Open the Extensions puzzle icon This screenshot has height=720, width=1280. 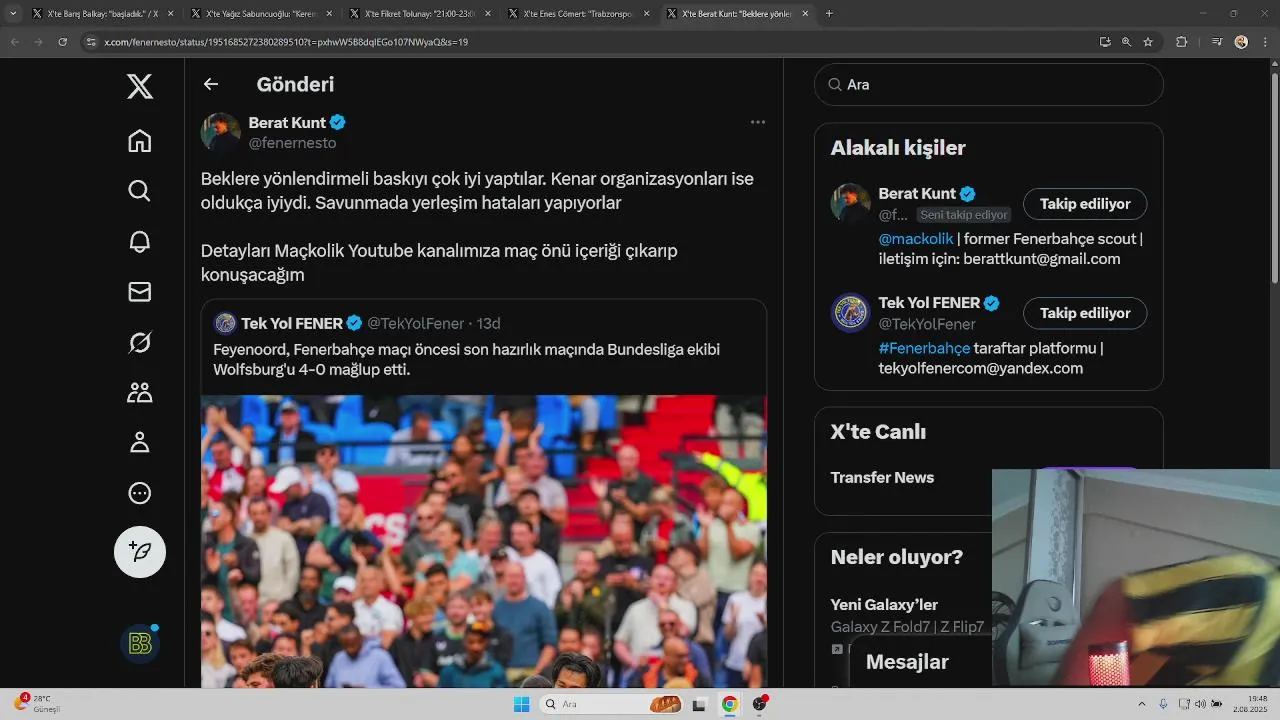[1182, 42]
